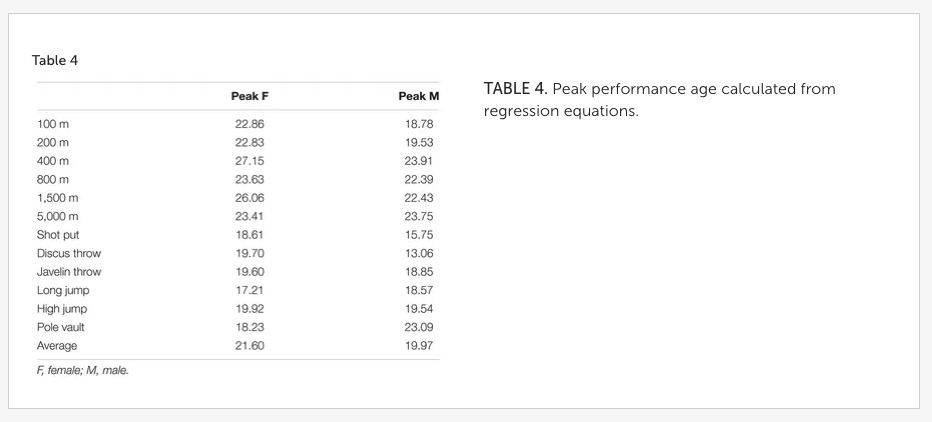The height and width of the screenshot is (422, 932).
Task: Click the "Average" row label
Action: (x=56, y=345)
